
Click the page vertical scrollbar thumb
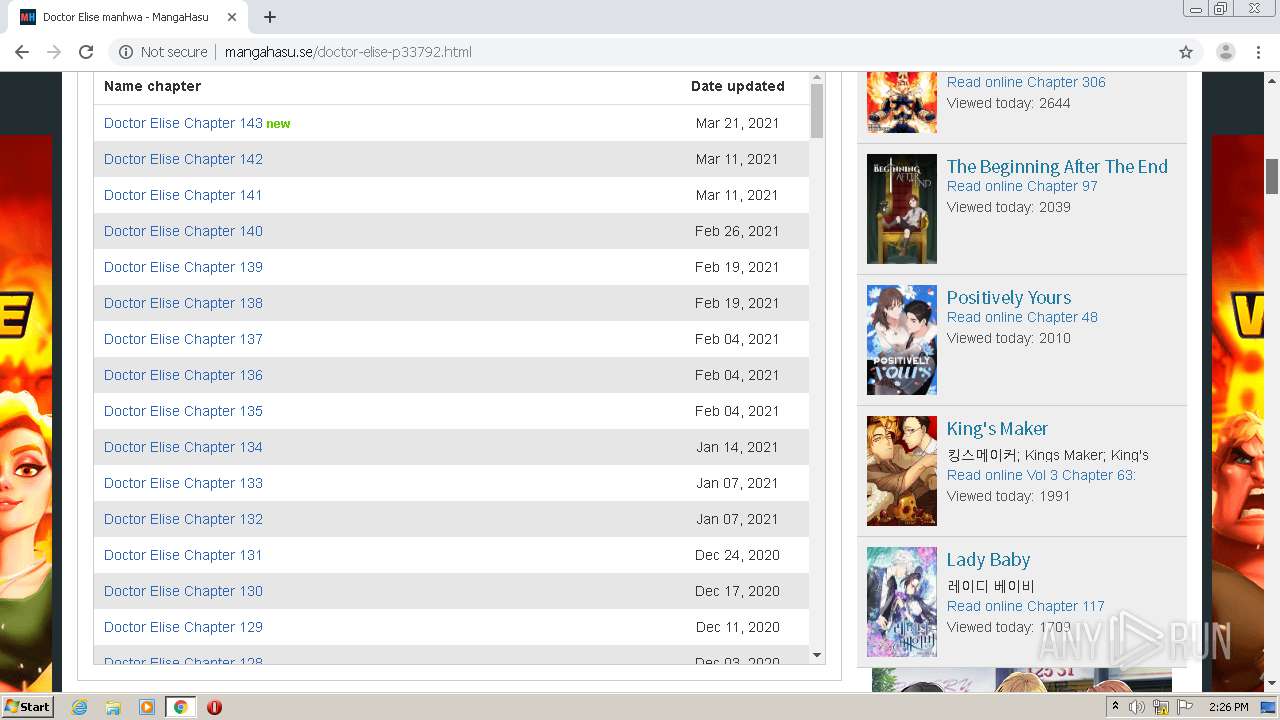1272,176
